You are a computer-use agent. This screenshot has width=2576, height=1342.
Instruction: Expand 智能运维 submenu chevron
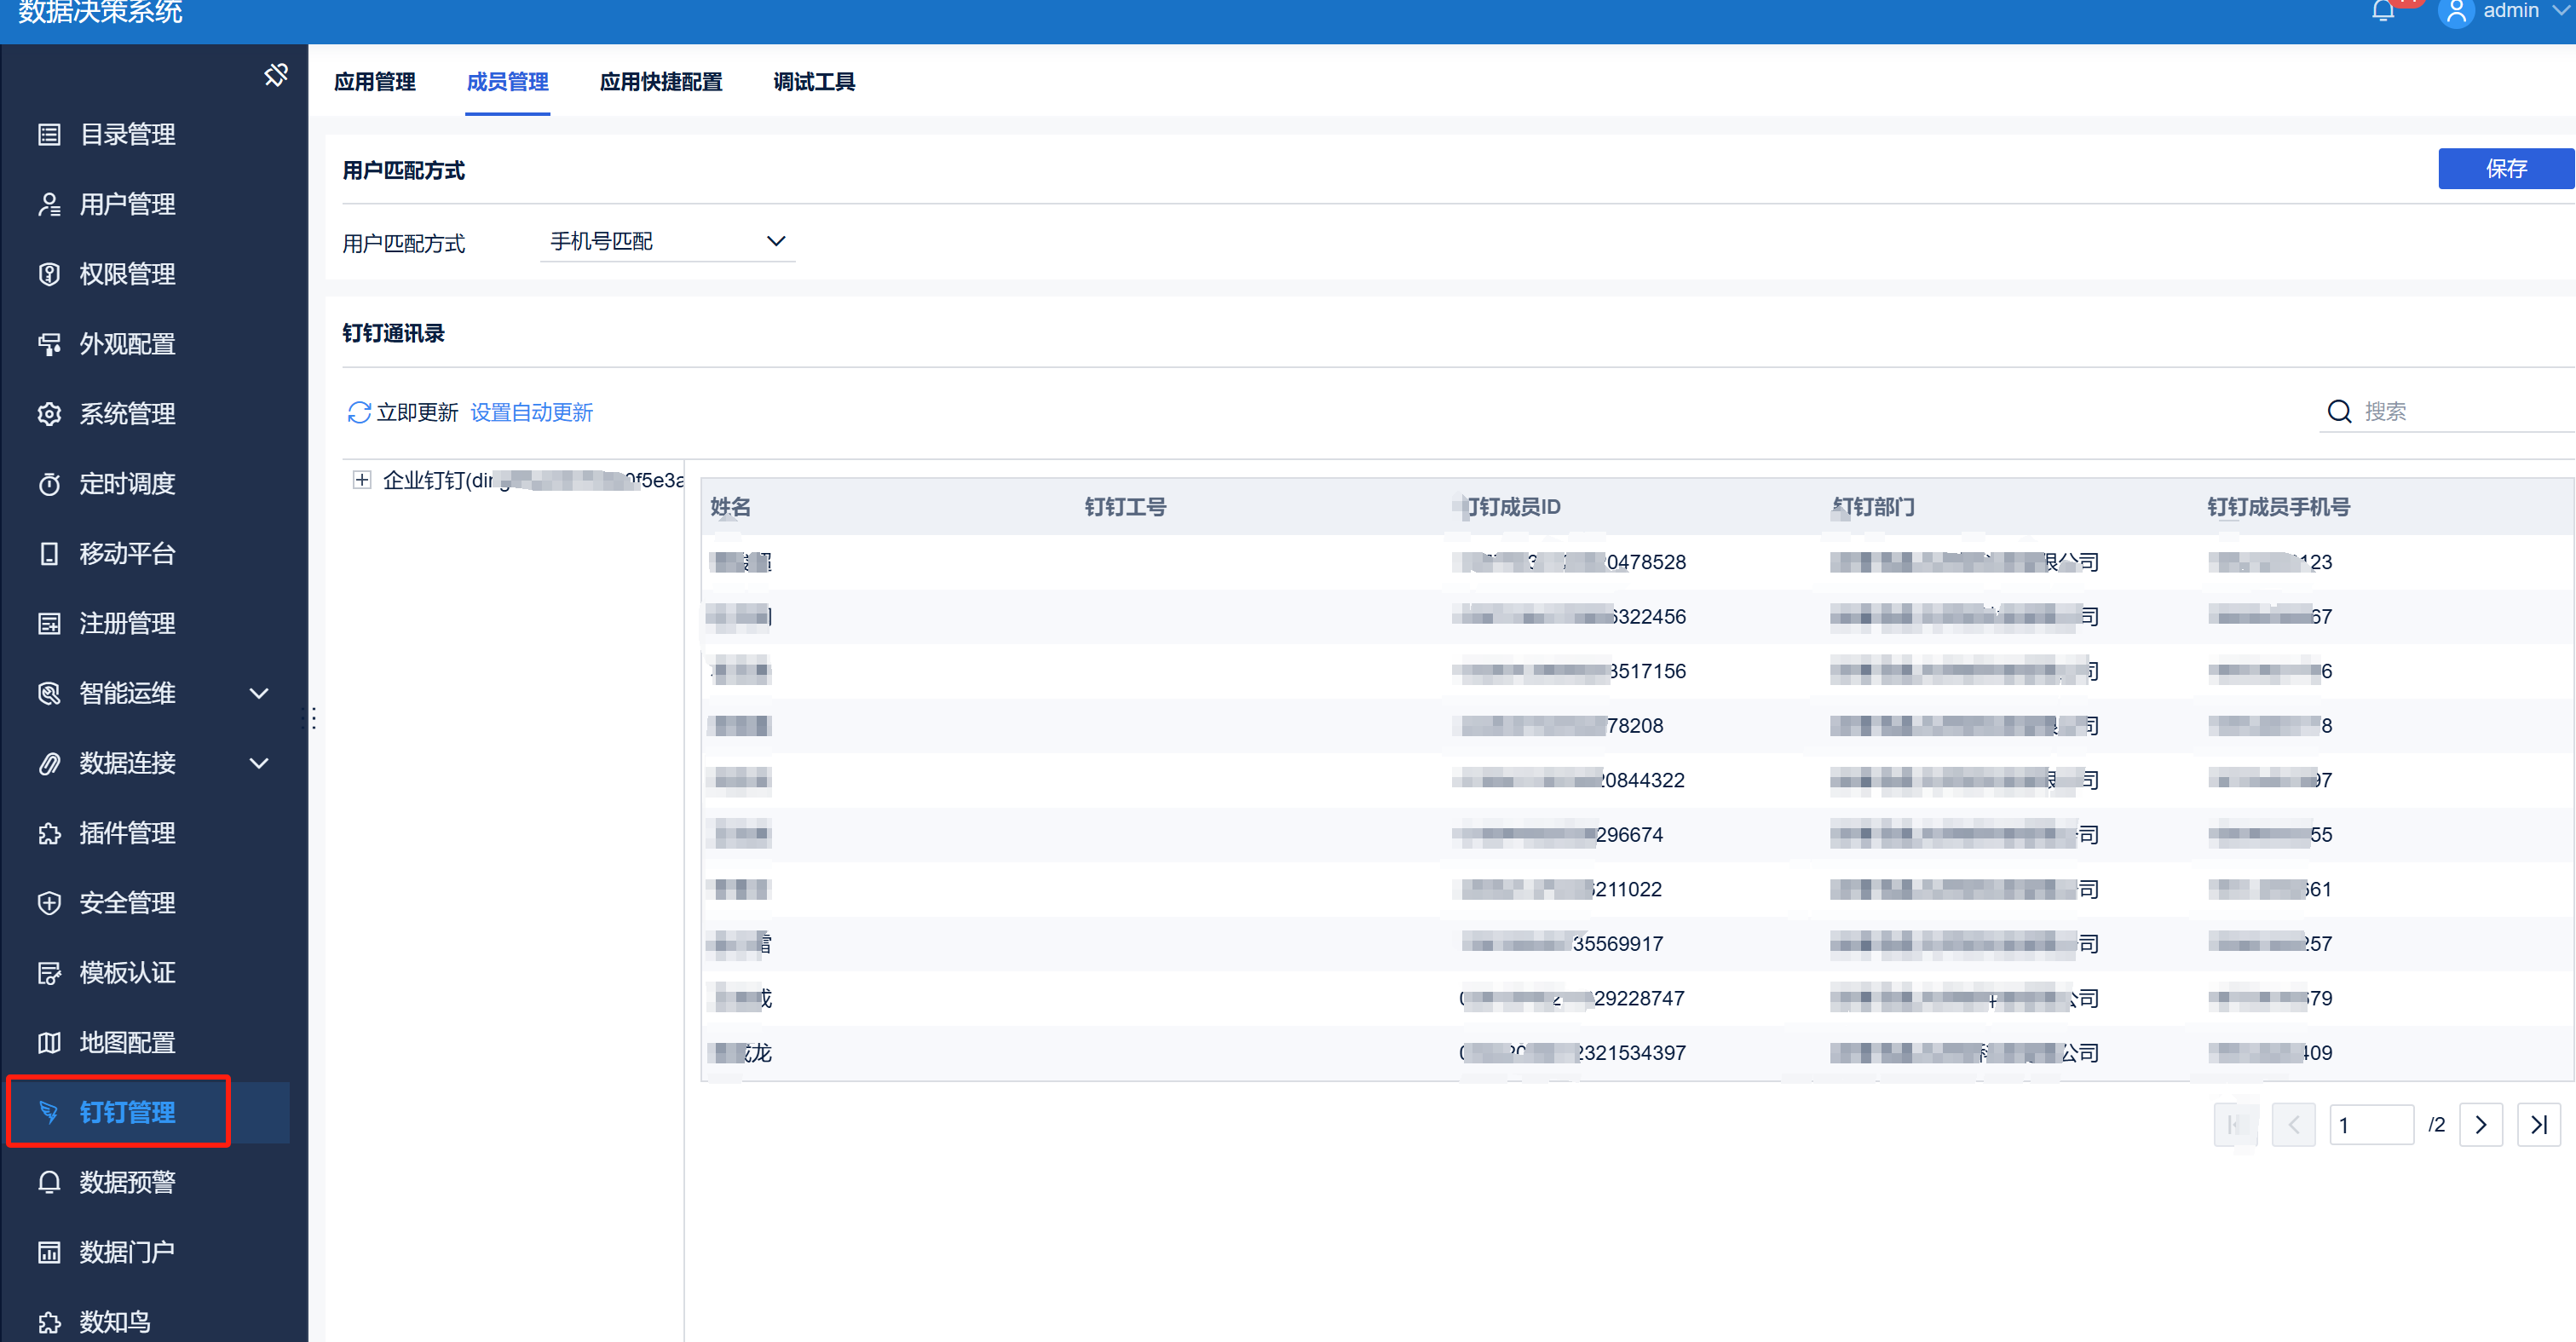259,693
